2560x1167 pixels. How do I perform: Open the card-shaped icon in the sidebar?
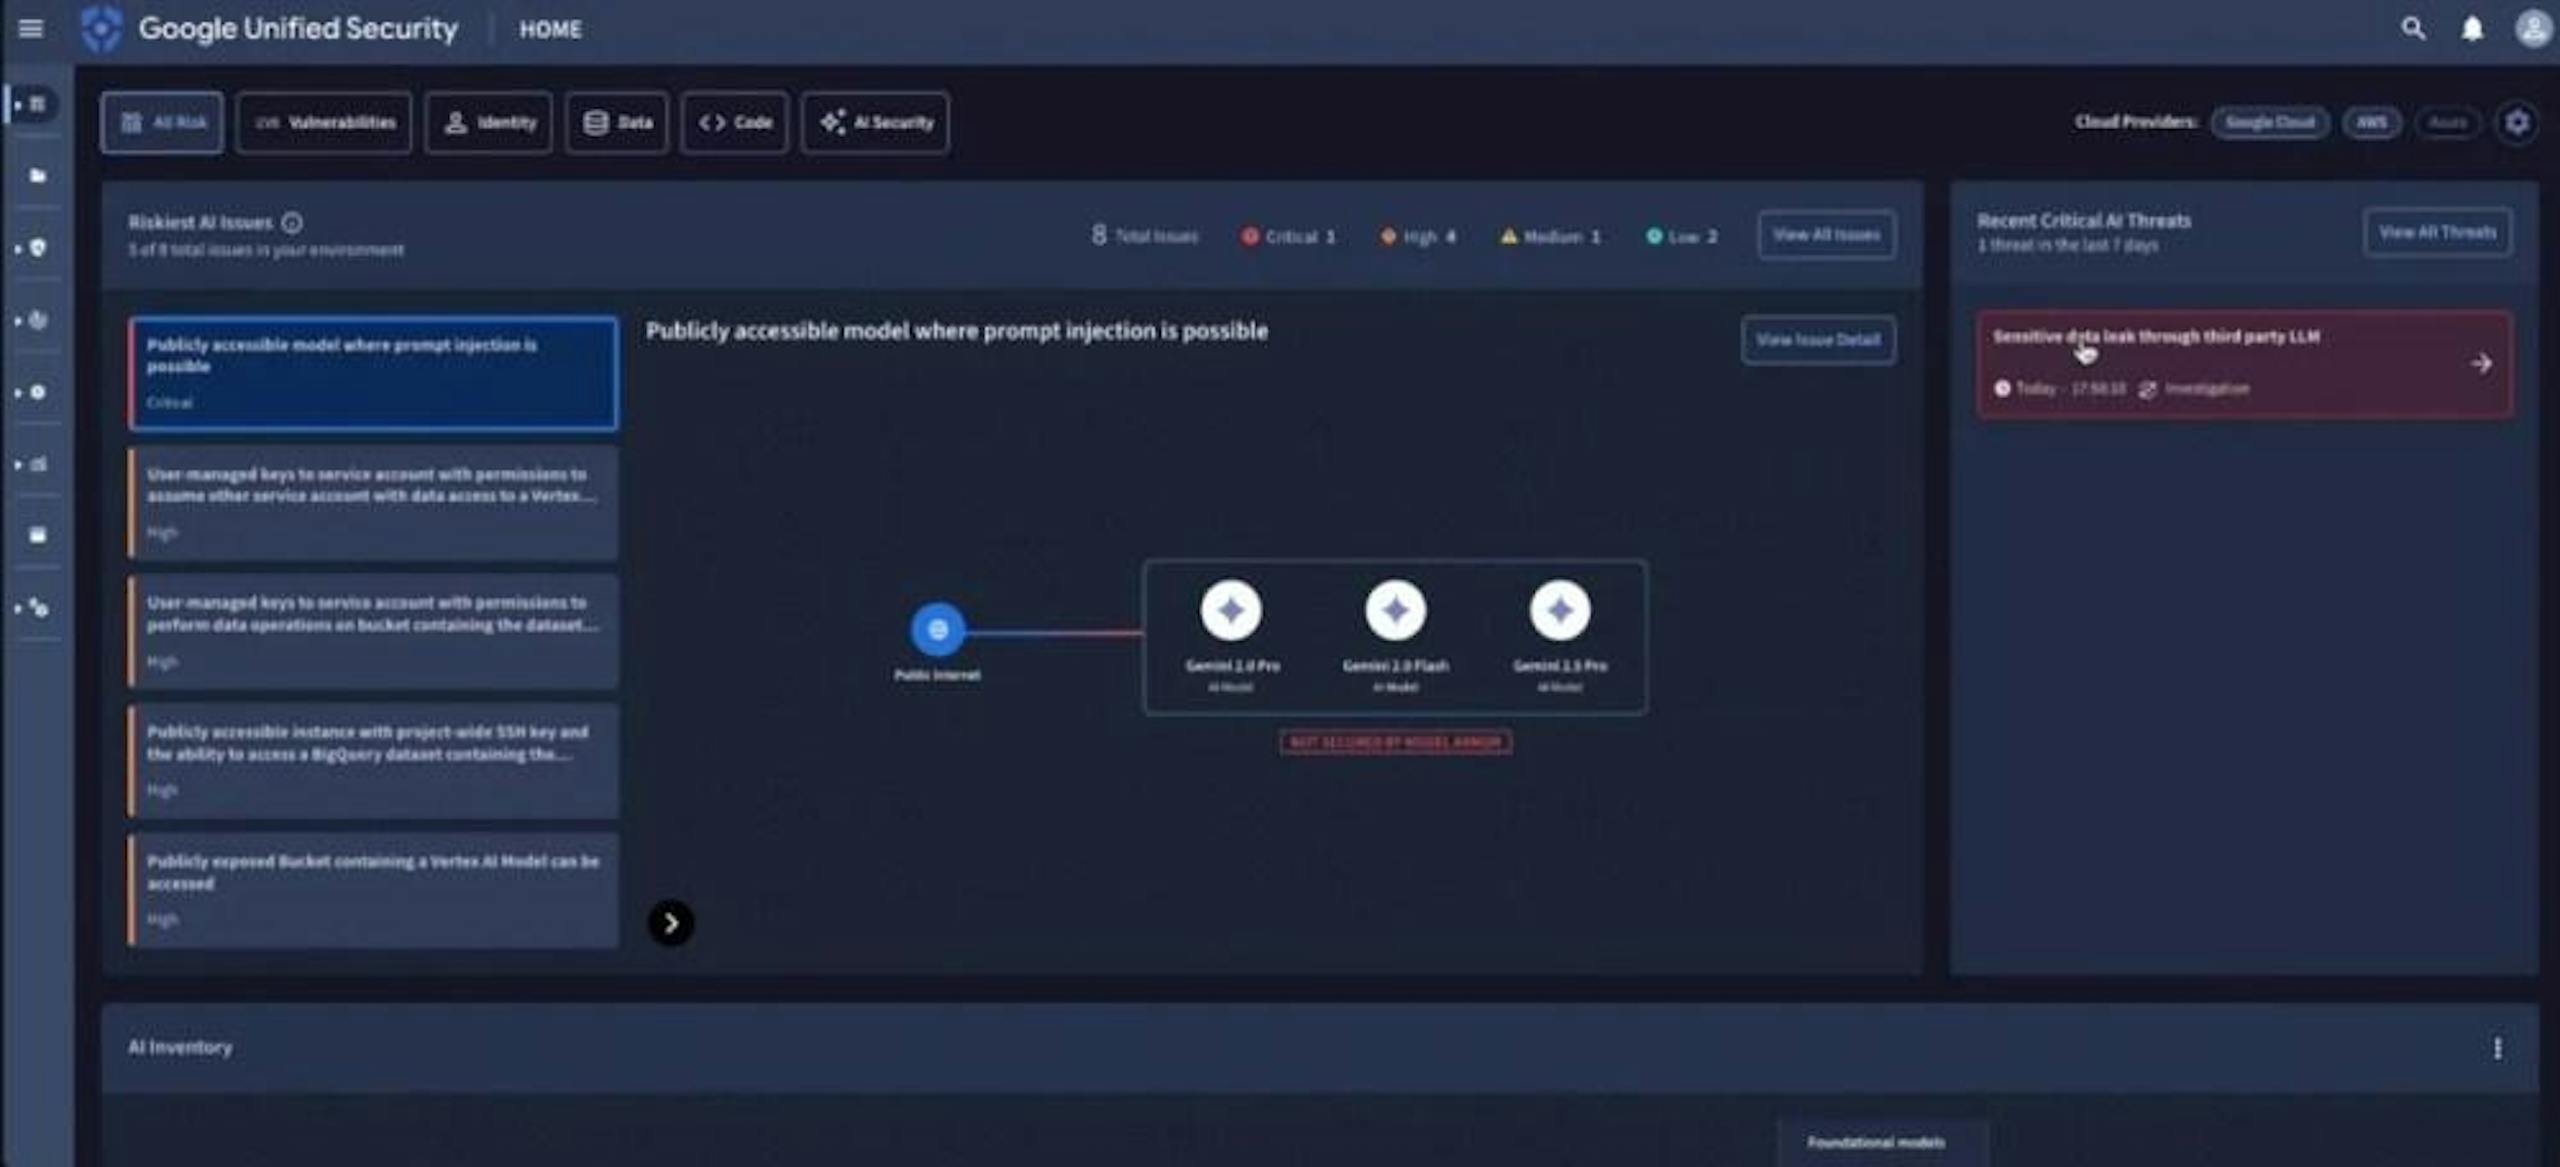point(37,535)
